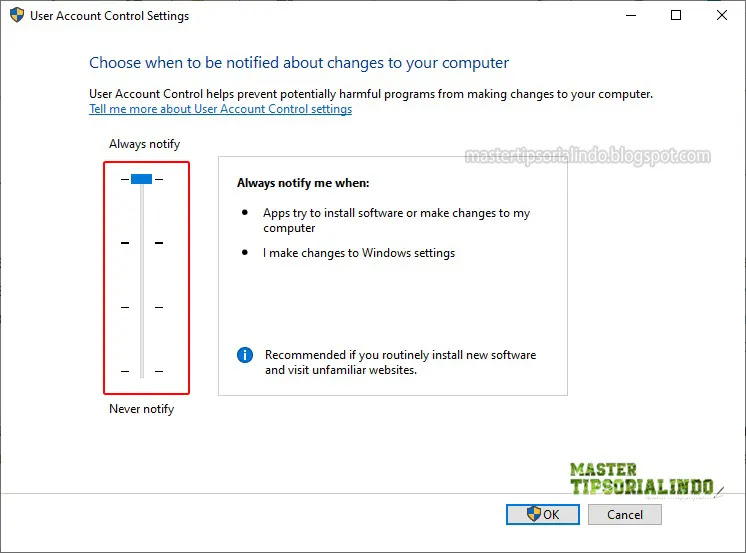
Task: Click 'I make changes to Windows settings' text
Action: [359, 253]
